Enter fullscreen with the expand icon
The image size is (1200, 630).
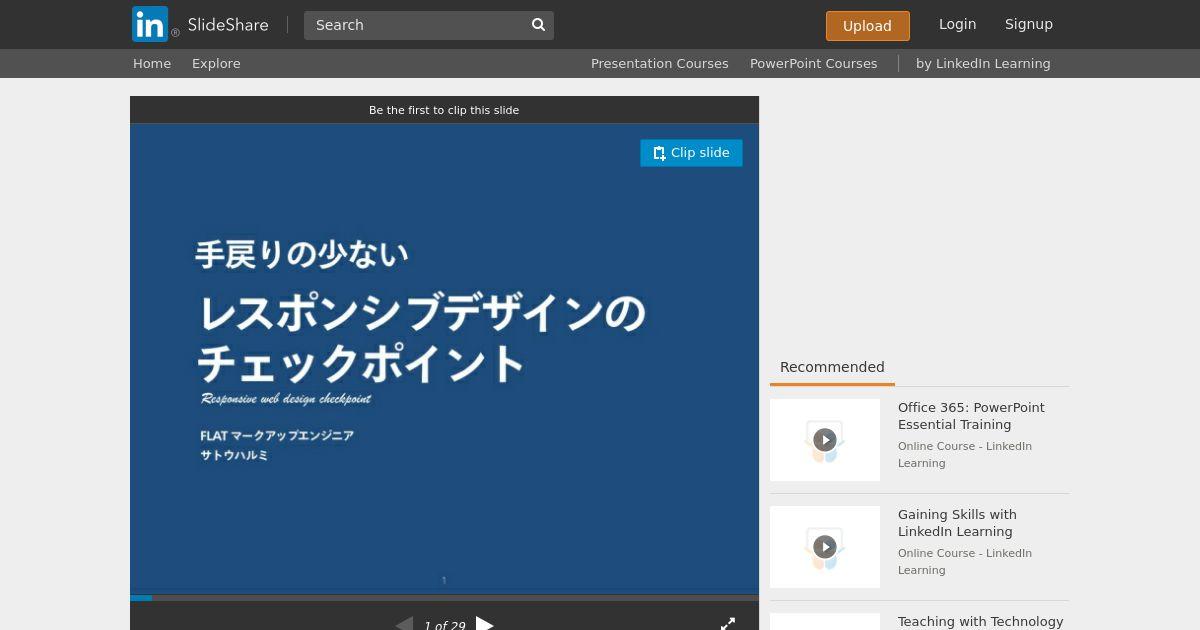click(x=728, y=624)
